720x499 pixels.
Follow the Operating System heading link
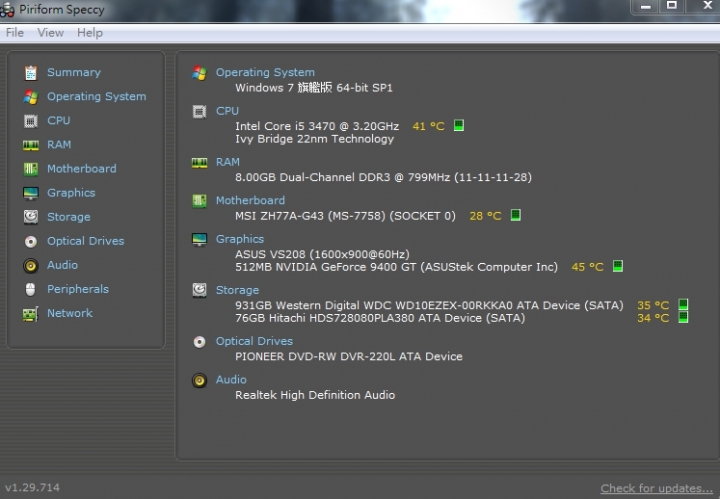(265, 73)
